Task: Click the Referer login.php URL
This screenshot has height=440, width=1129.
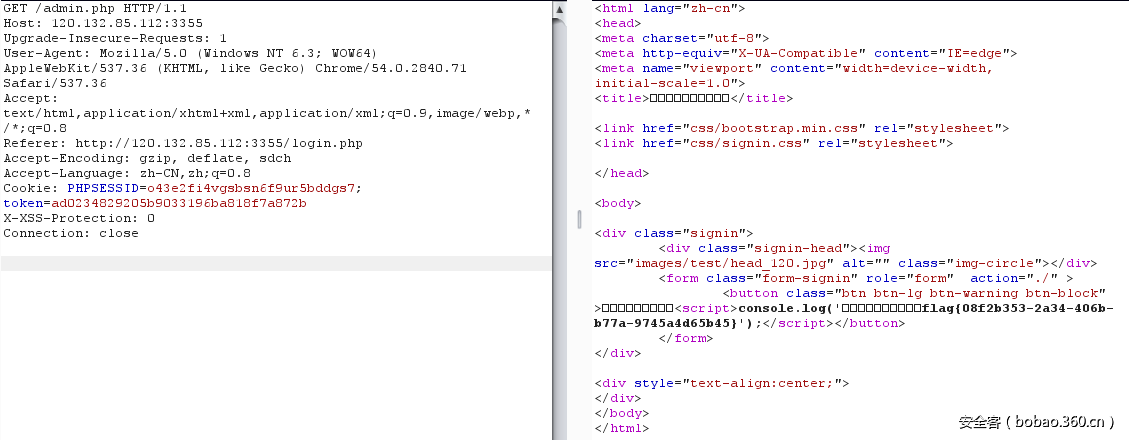Action: pyautogui.click(x=219, y=143)
